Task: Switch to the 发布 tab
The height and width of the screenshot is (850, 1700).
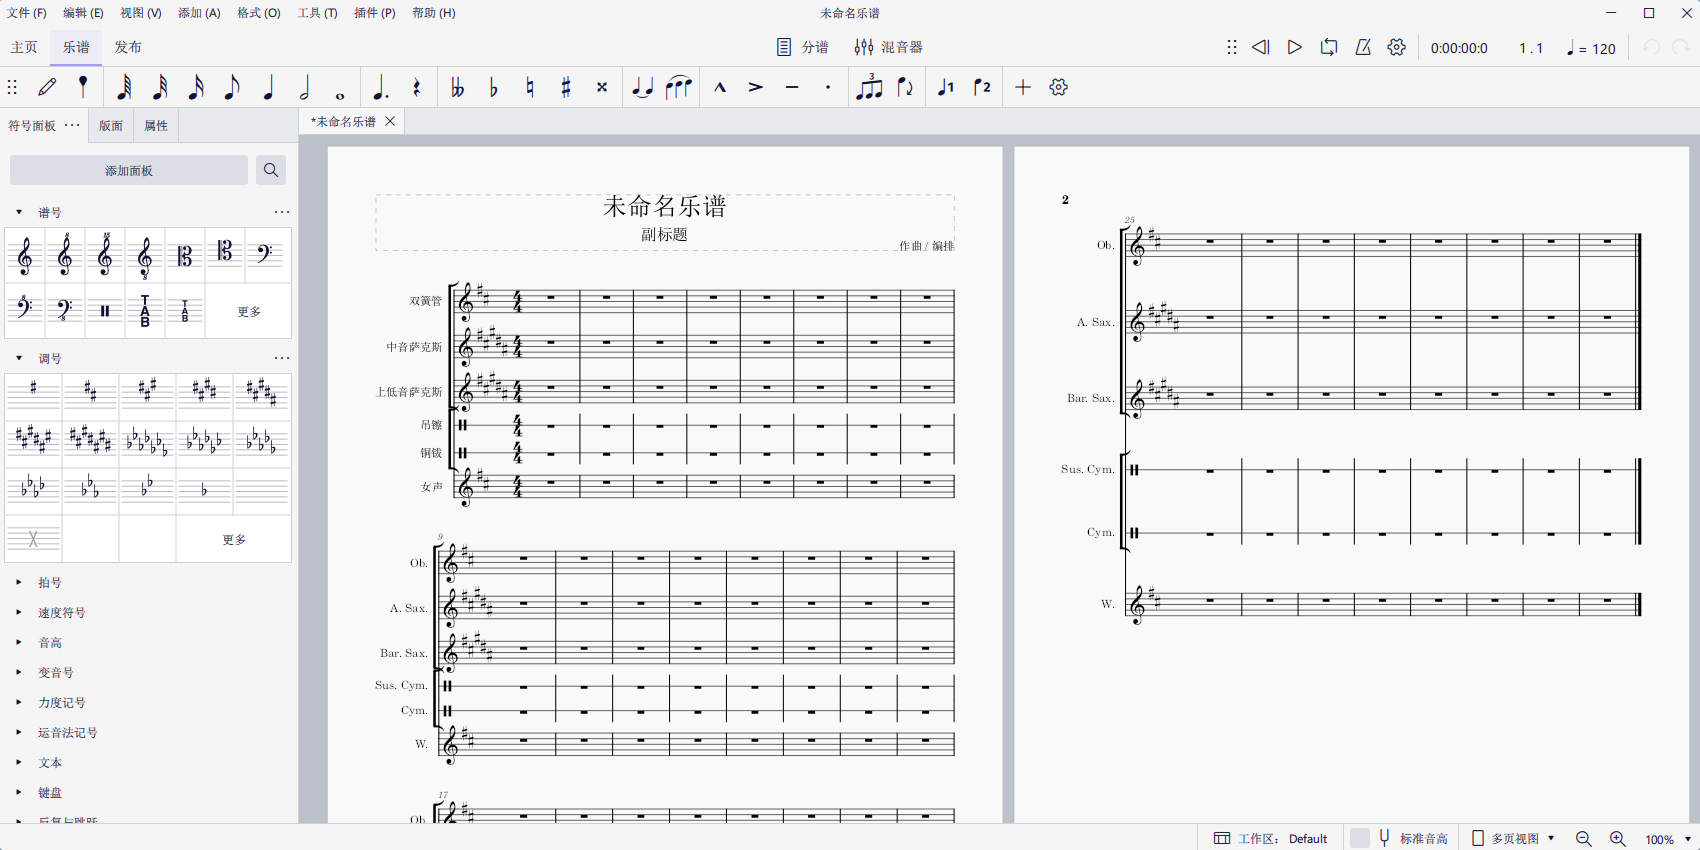Action: (128, 47)
